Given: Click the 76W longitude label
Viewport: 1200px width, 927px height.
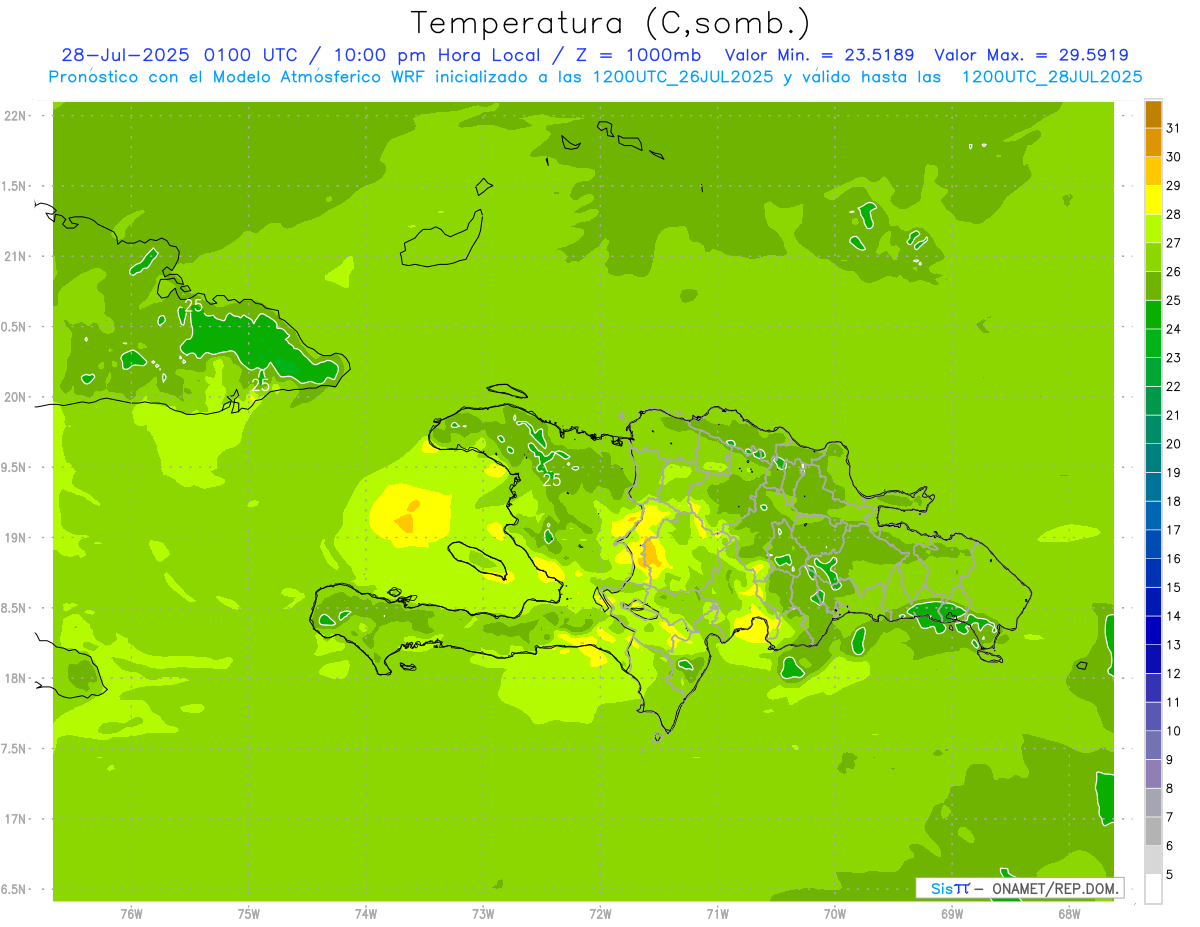Looking at the screenshot, I should (130, 914).
